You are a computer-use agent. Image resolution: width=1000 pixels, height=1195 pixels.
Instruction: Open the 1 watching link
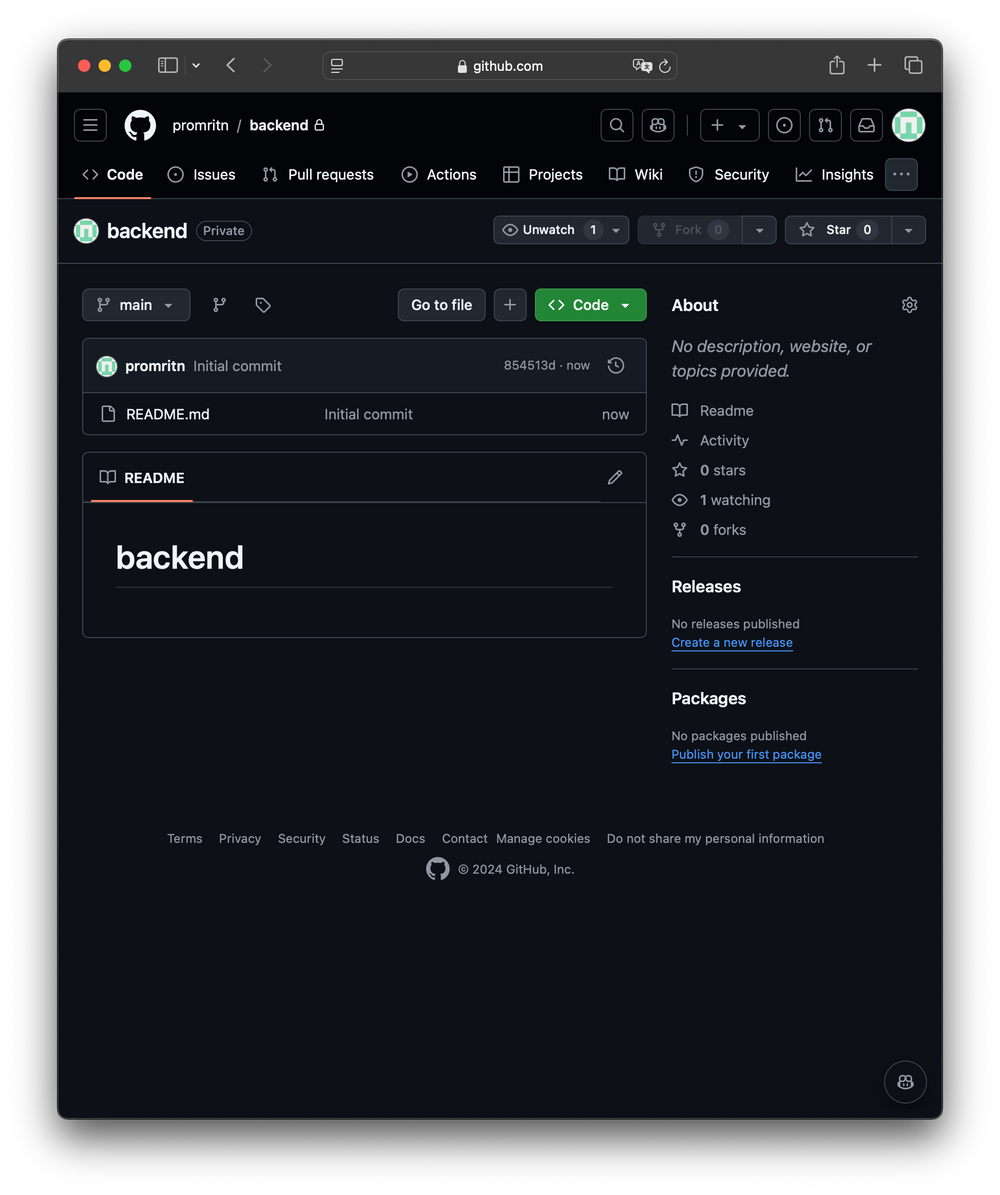(x=721, y=500)
